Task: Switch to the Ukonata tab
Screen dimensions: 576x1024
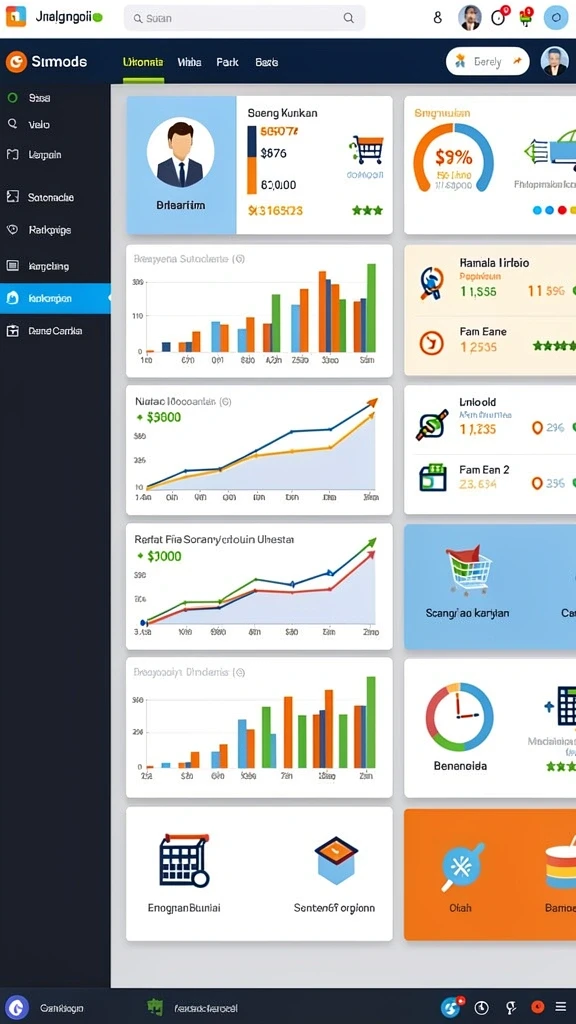Action: 143,63
